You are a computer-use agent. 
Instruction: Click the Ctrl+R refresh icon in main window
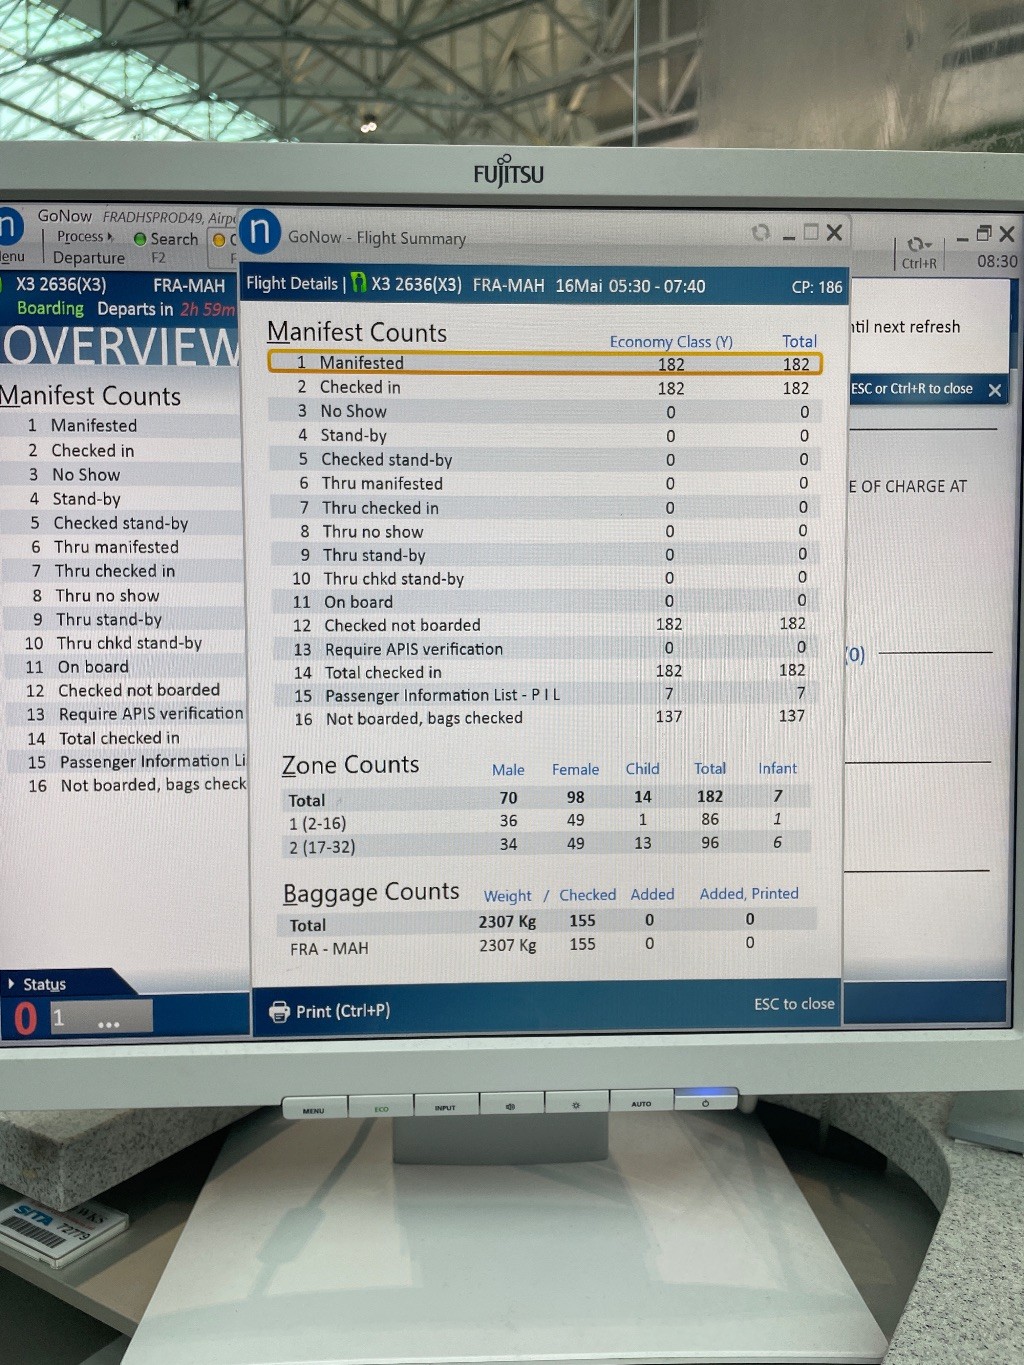pos(918,245)
